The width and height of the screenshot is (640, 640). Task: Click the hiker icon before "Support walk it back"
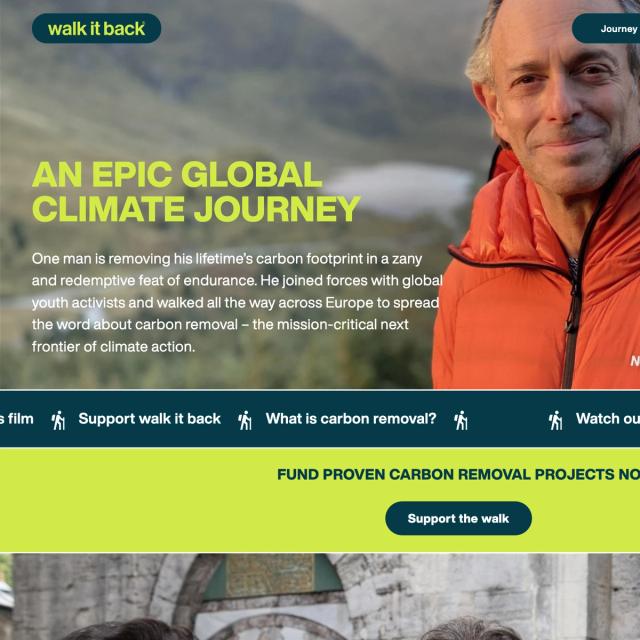[x=58, y=420]
